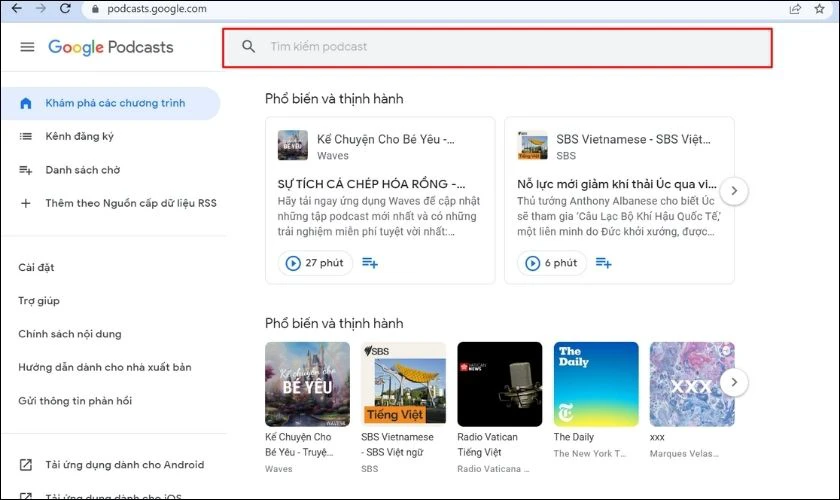This screenshot has height=500, width=840.
Task: Click Gửi thông tin phản hồi
Action: coord(75,401)
